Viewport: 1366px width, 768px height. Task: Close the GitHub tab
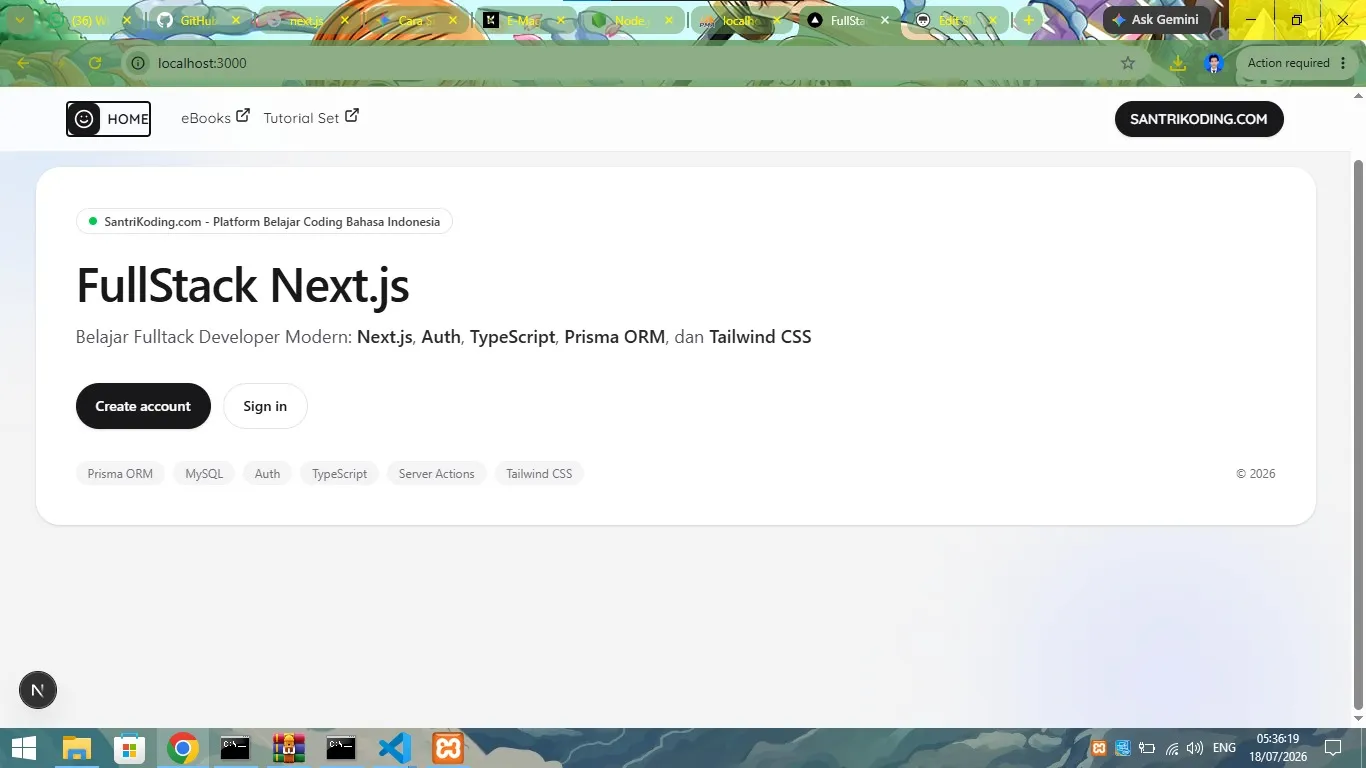[x=234, y=20]
